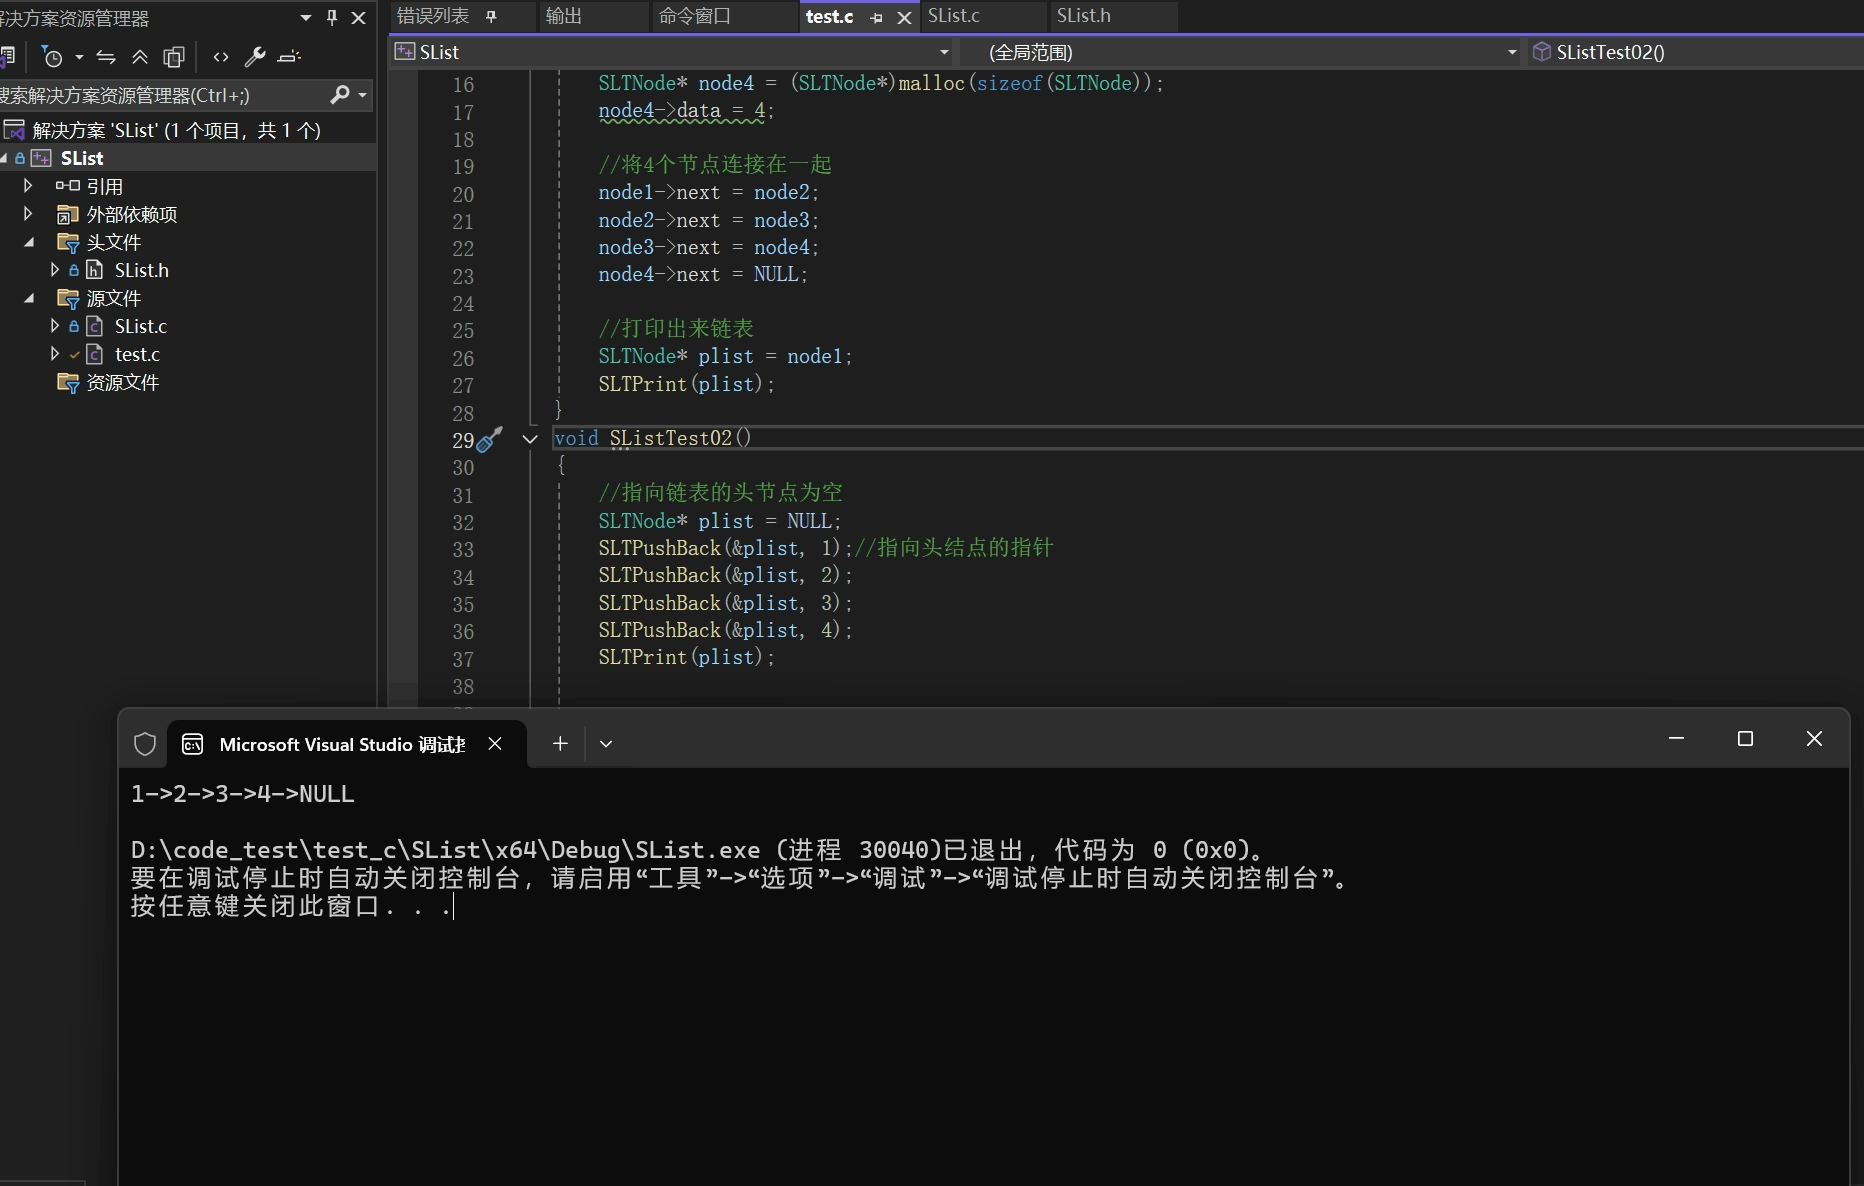This screenshot has width=1864, height=1186.
Task: Click the view code angle brackets icon
Action: [x=221, y=57]
